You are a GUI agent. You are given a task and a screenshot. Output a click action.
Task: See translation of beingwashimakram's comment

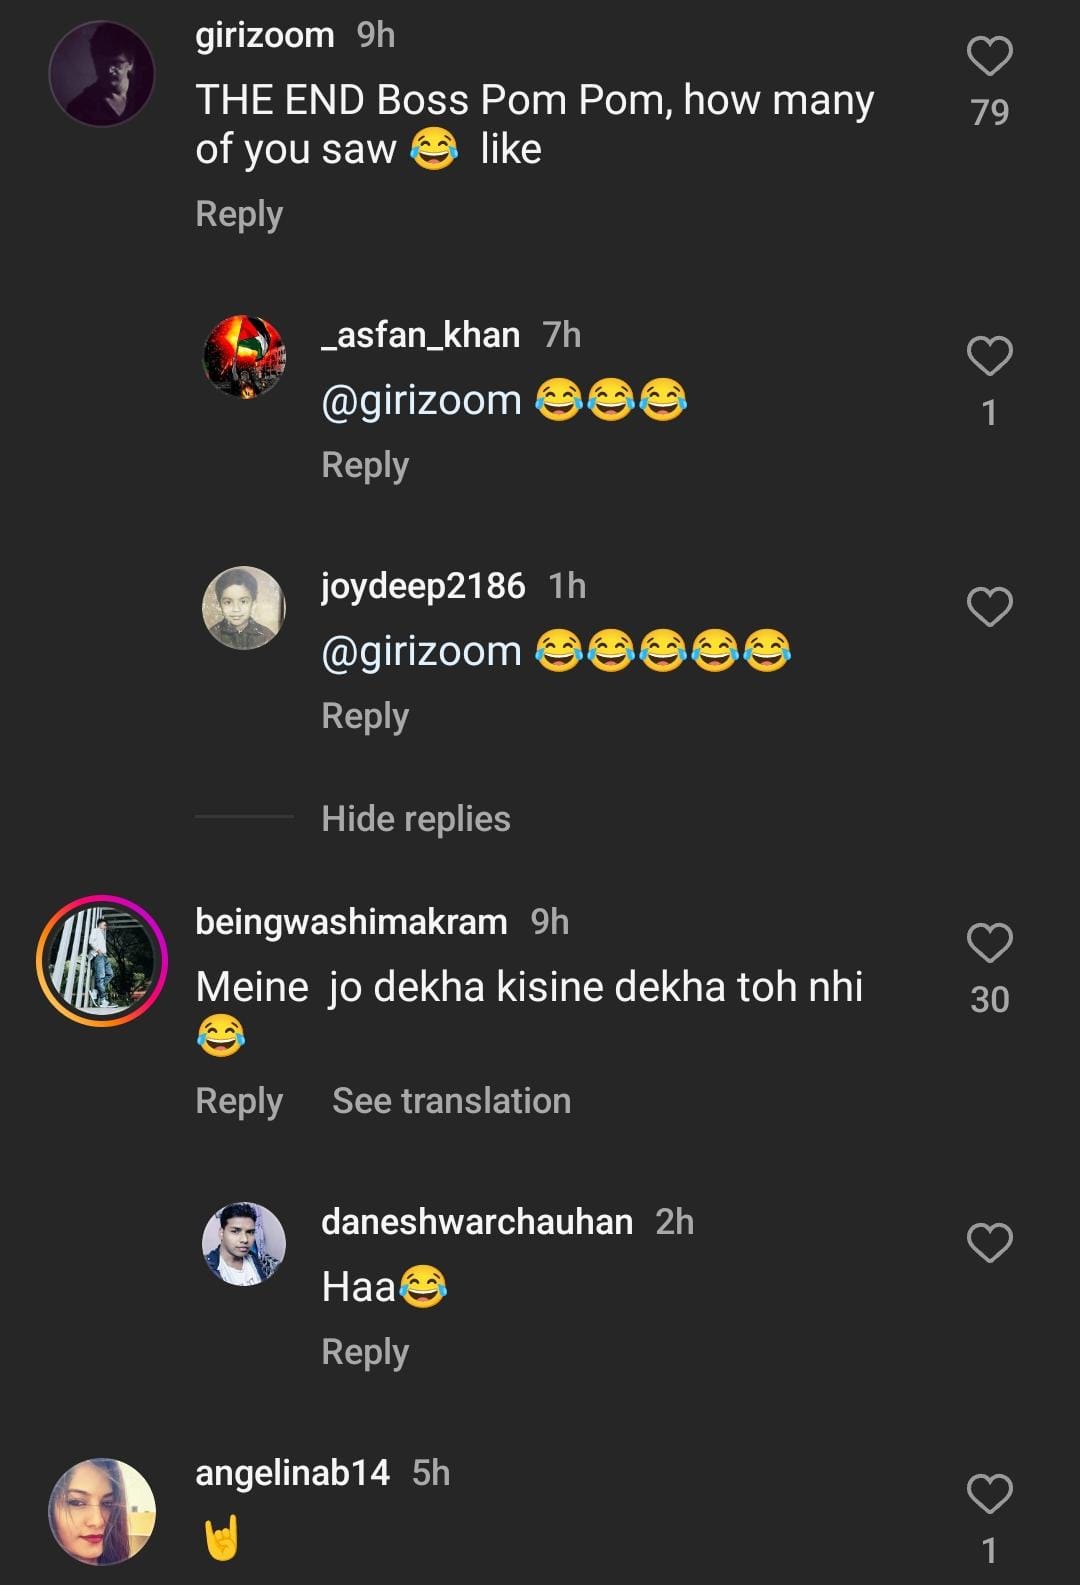point(451,1101)
